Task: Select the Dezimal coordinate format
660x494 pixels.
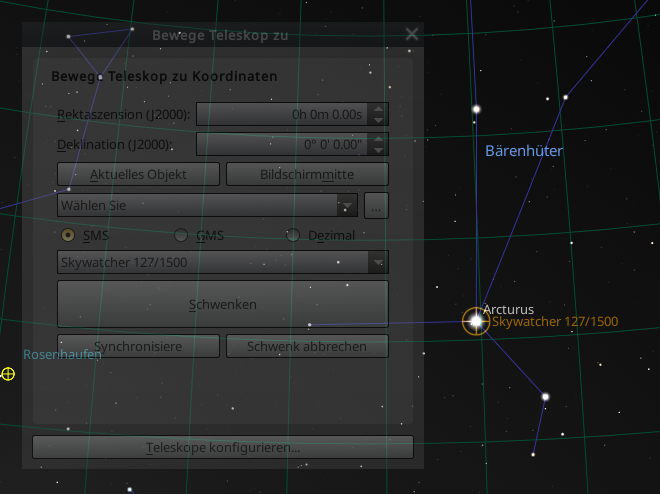Action: tap(293, 235)
